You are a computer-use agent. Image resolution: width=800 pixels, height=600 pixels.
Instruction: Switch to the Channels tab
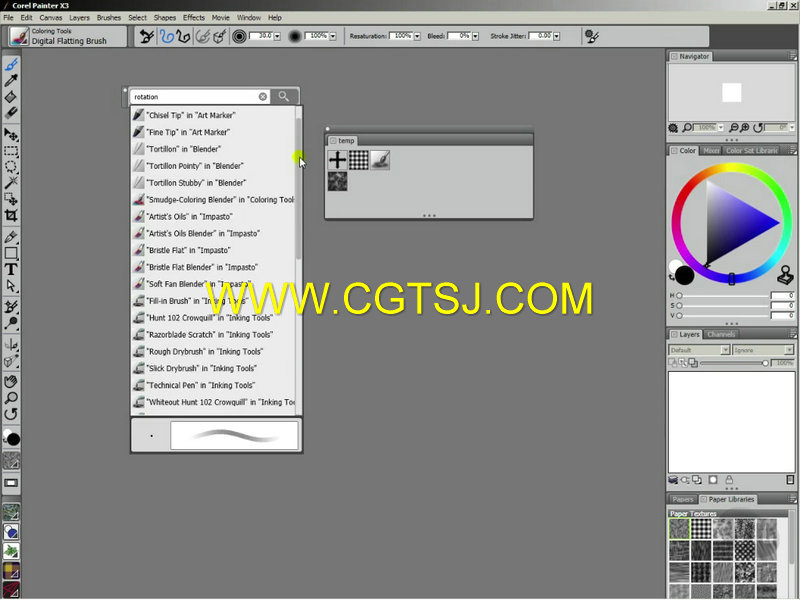(x=721, y=334)
